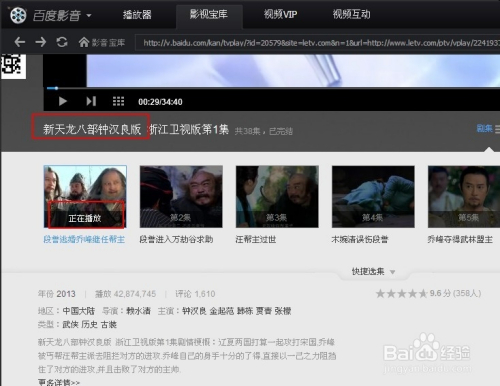Click director name 赖水清
Screen dimensions: 500x386
(138, 311)
